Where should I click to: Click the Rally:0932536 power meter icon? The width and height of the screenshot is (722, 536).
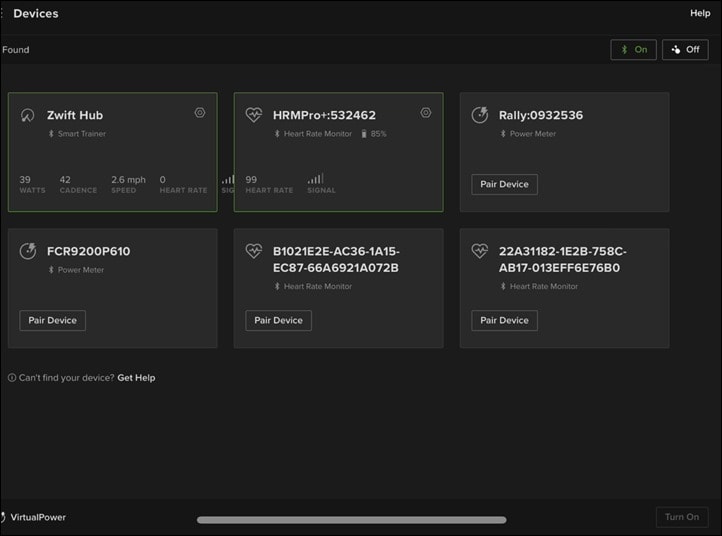tap(480, 115)
